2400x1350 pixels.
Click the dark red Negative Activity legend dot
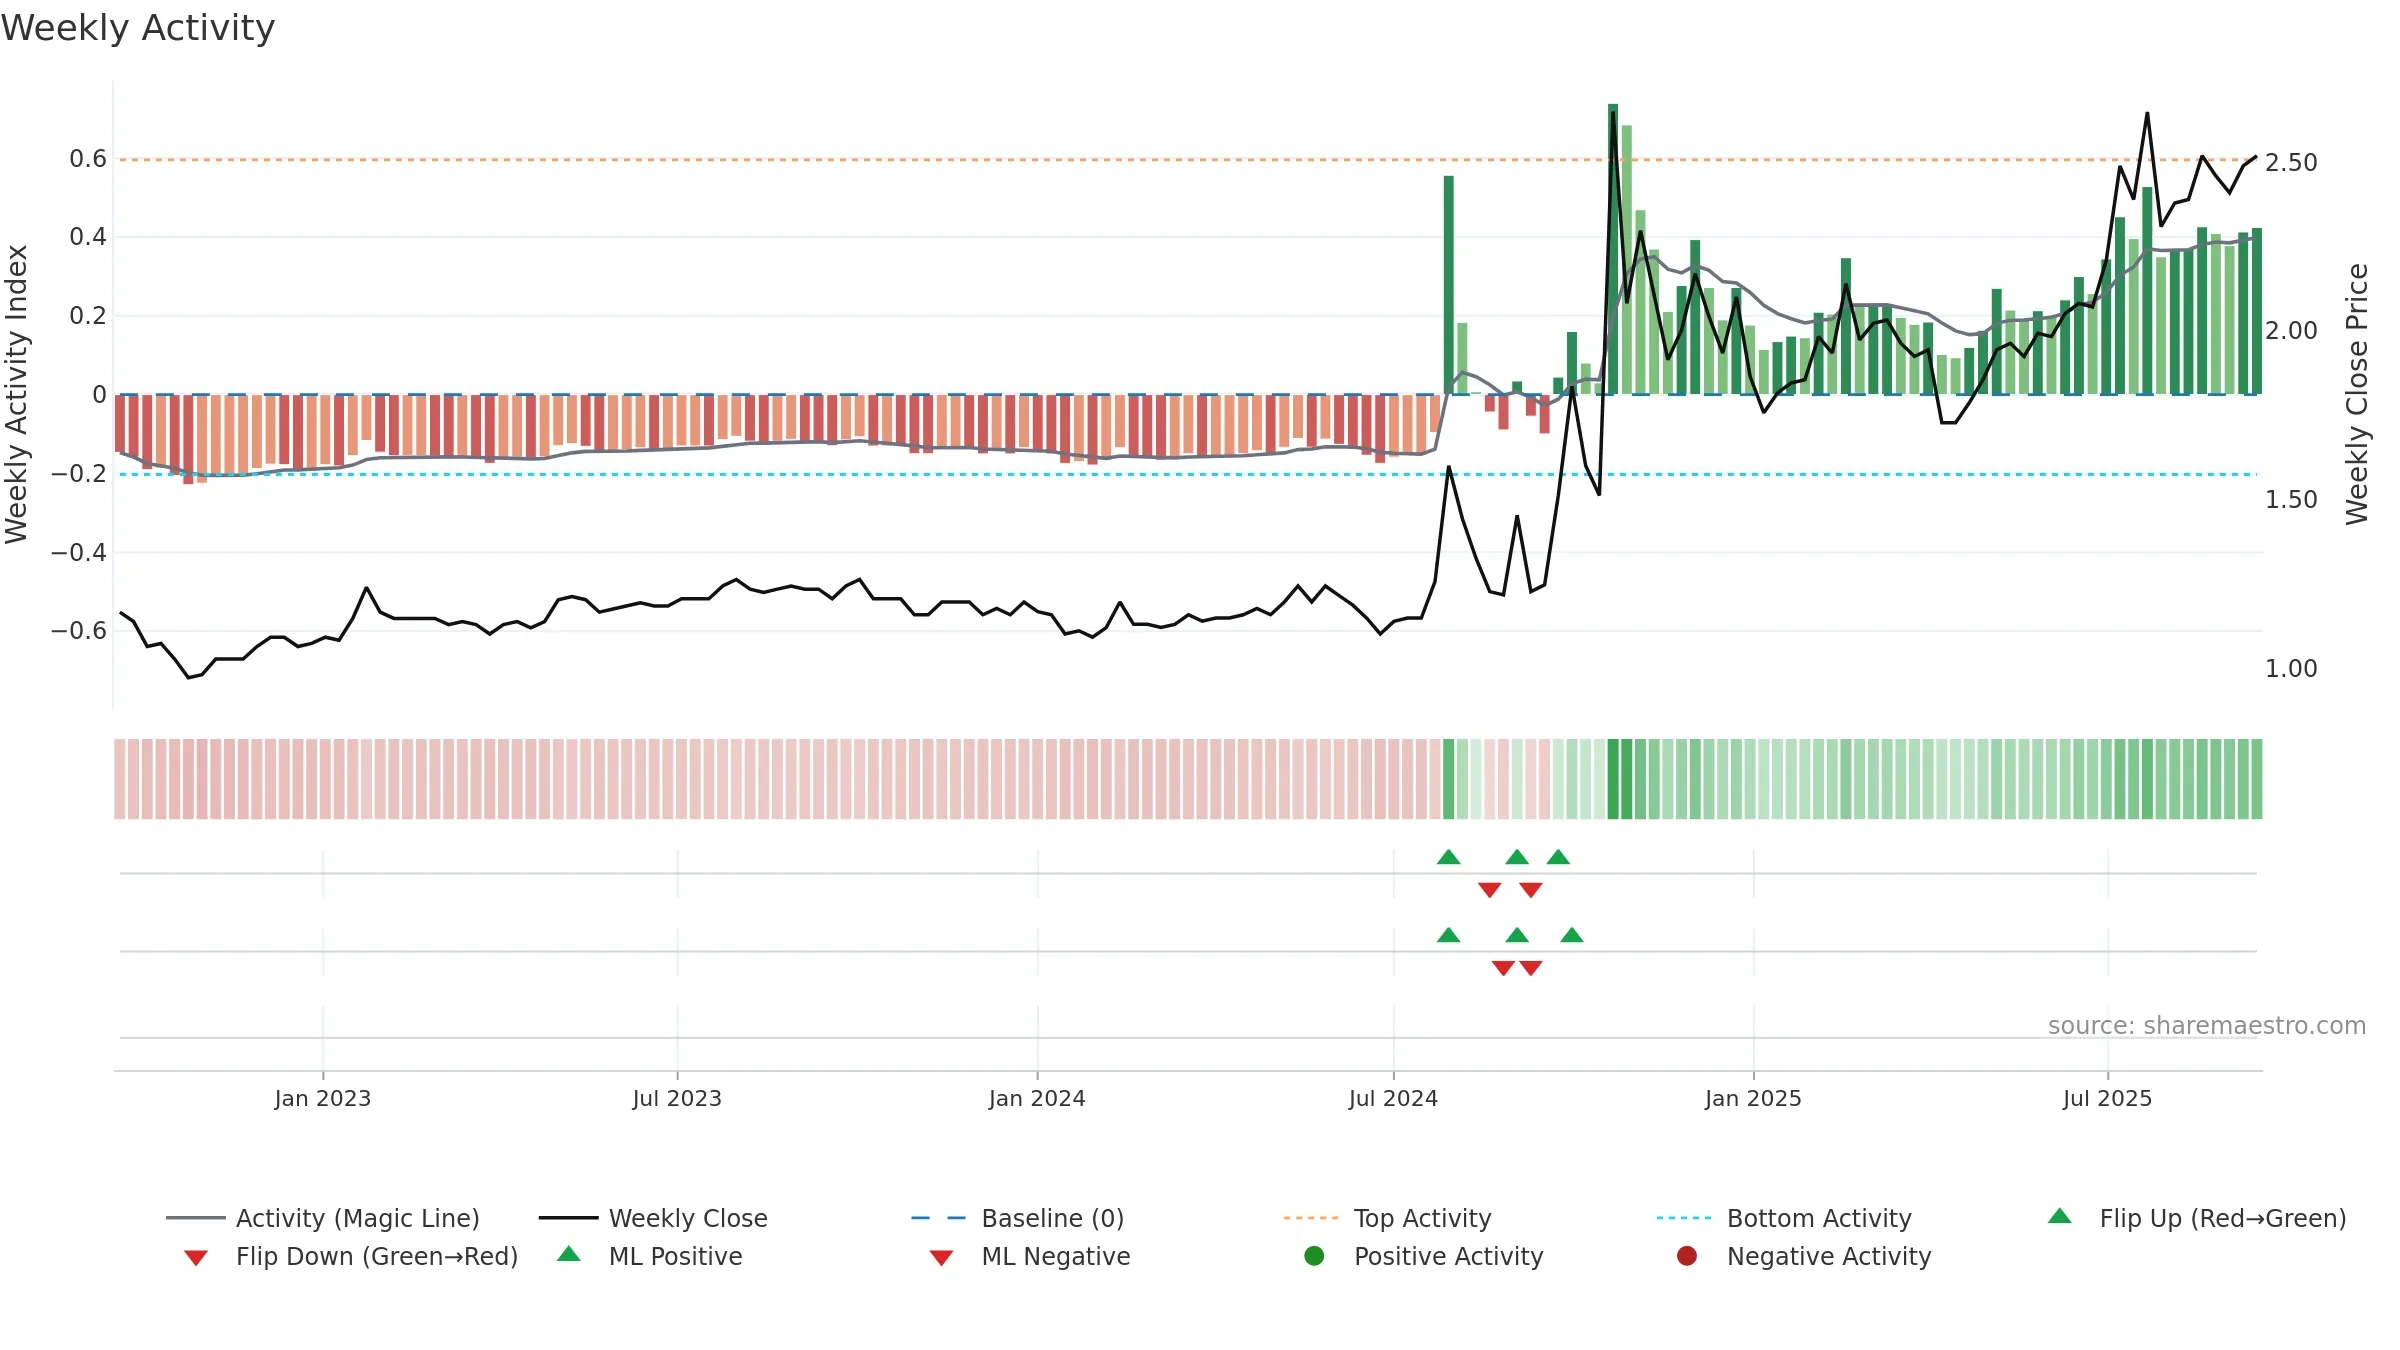click(1687, 1255)
